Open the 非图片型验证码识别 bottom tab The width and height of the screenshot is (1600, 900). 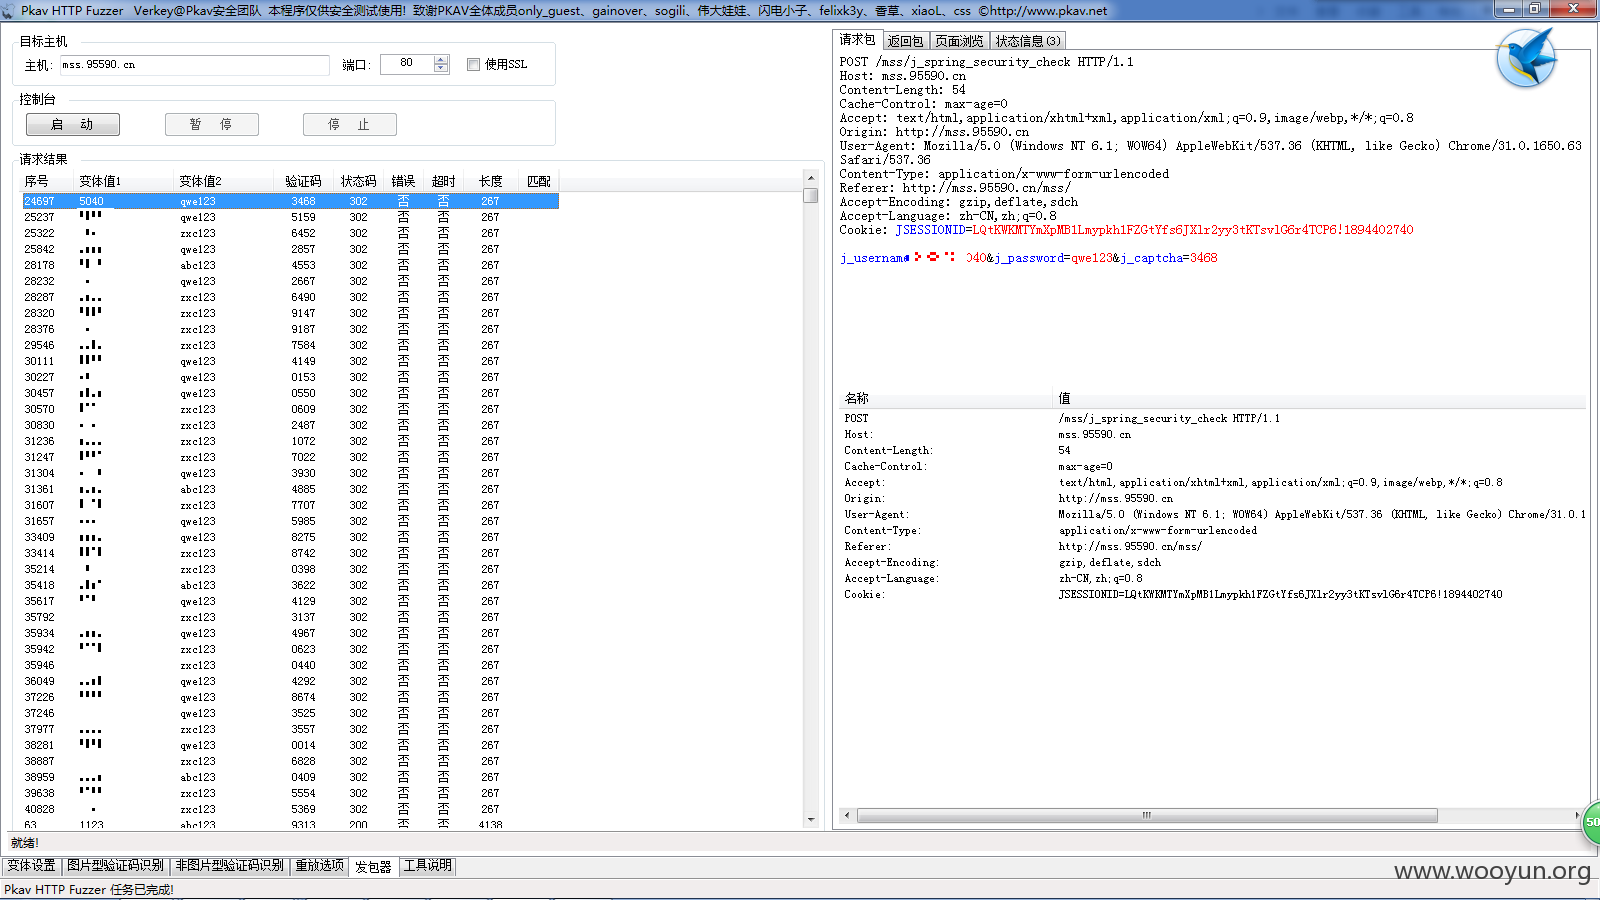[x=229, y=866]
